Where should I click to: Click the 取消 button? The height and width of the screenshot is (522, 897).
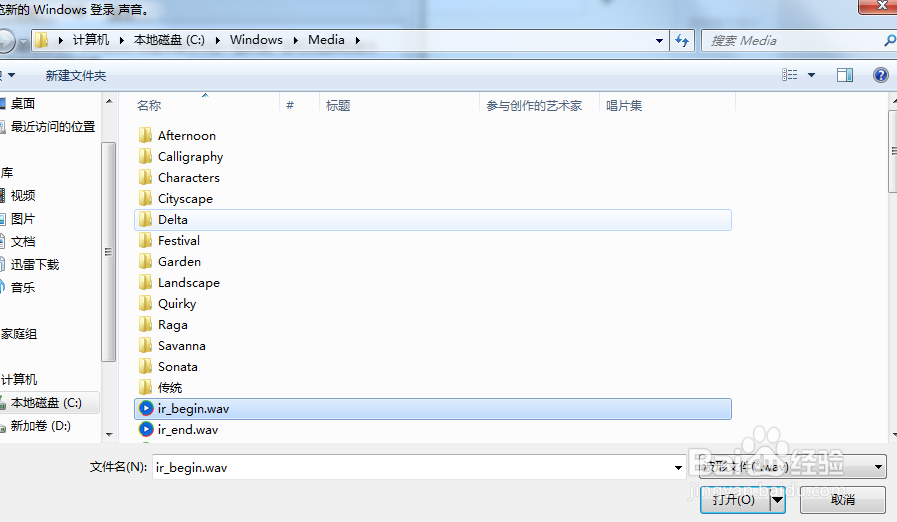pos(843,500)
